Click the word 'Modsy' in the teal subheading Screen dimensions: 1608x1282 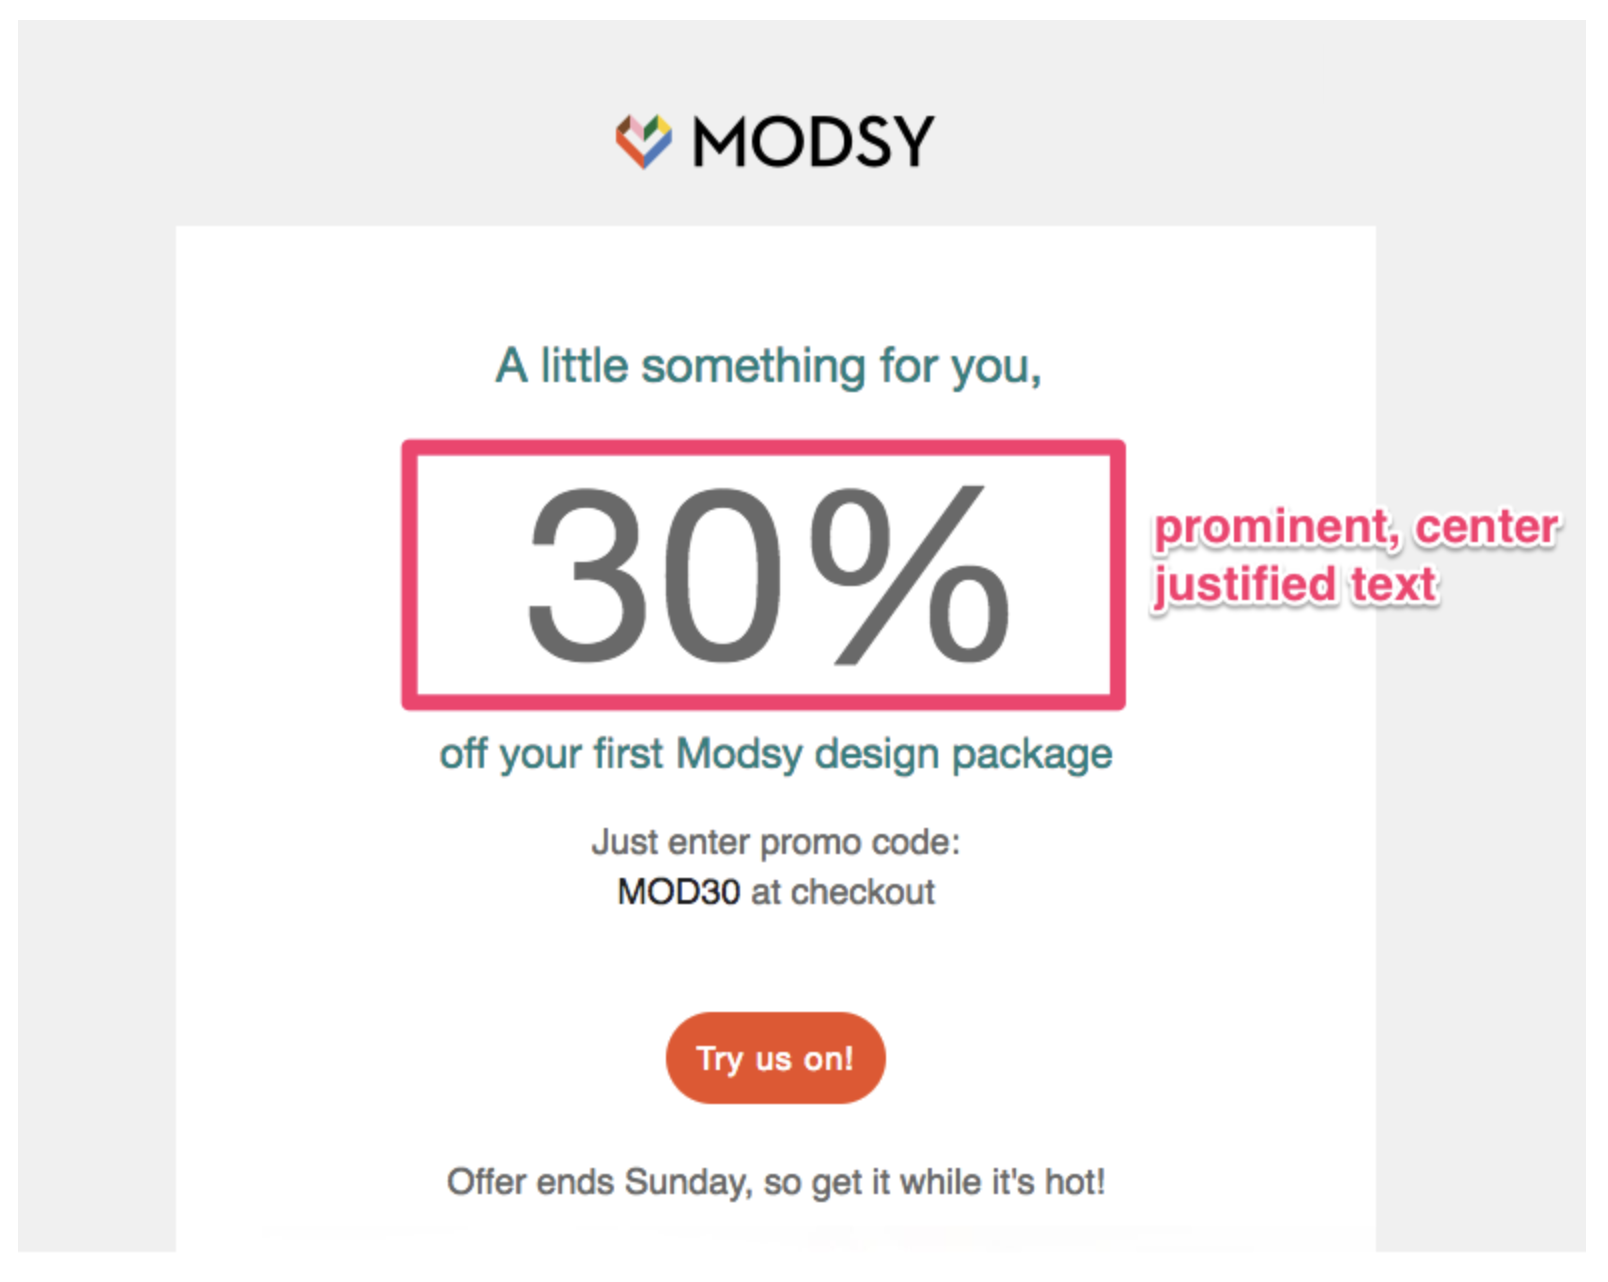(739, 754)
